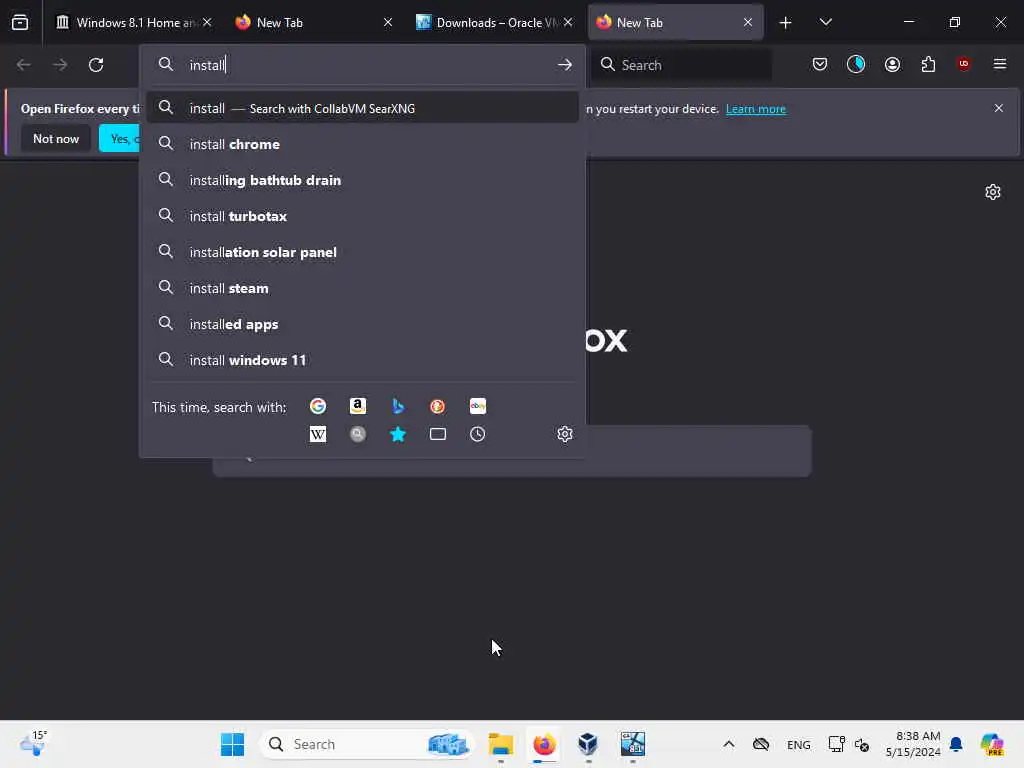Select suggestion install turbotax

[362, 216]
